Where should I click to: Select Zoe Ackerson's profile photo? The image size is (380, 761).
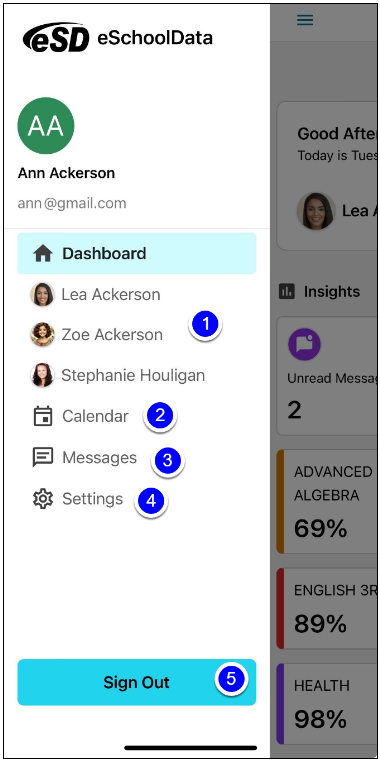point(42,334)
